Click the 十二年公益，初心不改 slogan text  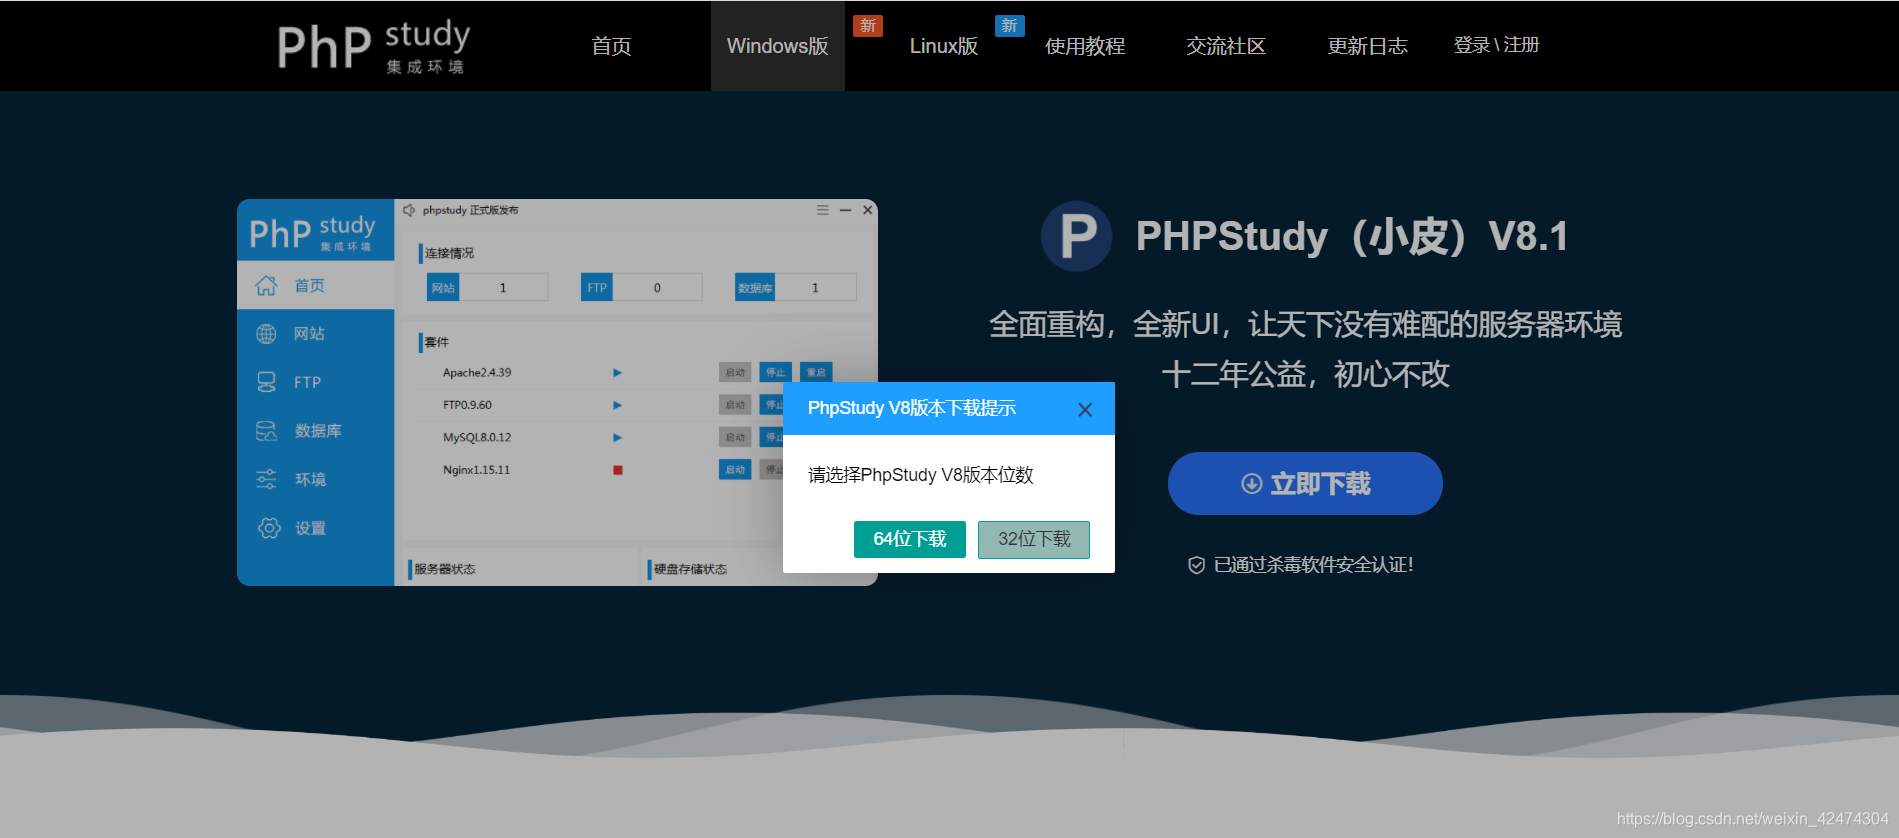tap(1305, 375)
